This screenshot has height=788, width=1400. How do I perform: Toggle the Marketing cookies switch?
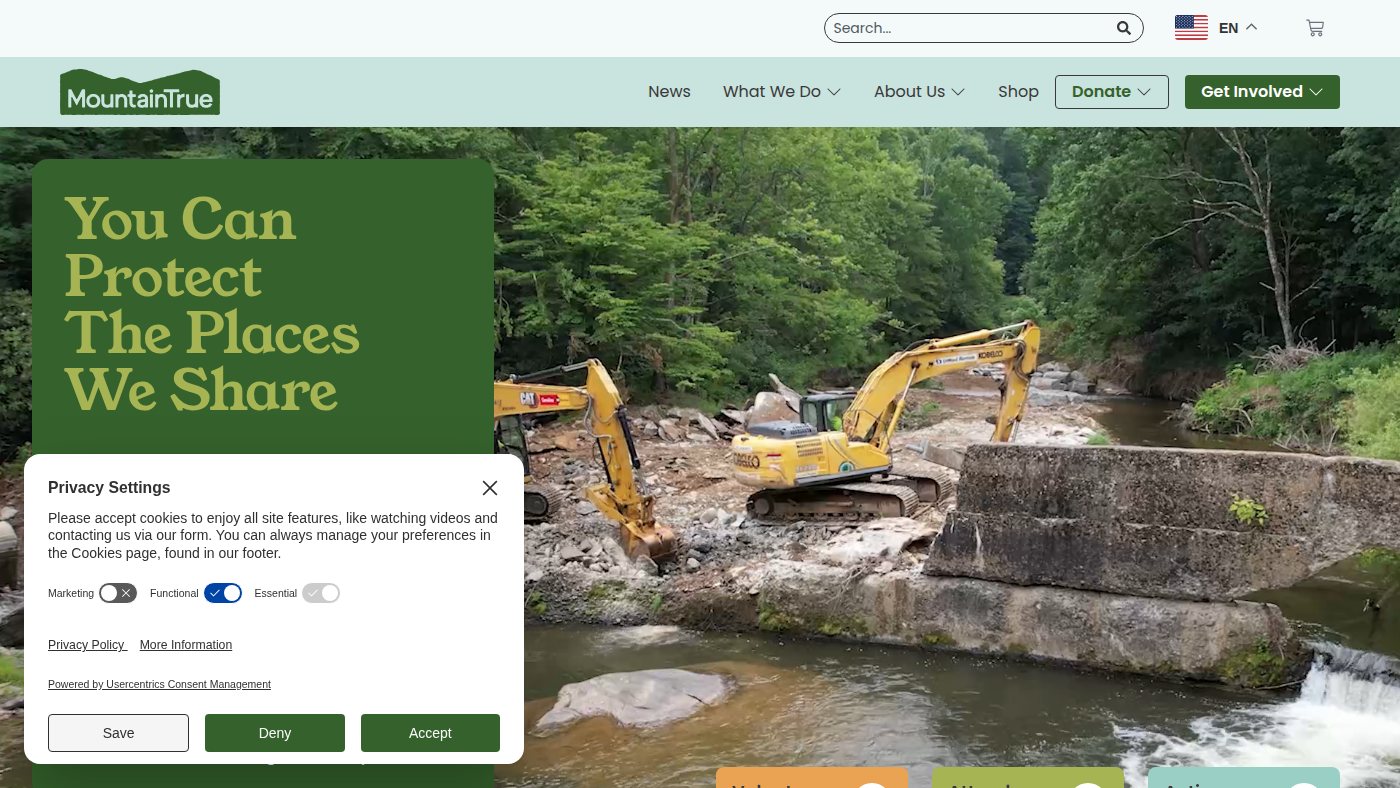pyautogui.click(x=118, y=593)
